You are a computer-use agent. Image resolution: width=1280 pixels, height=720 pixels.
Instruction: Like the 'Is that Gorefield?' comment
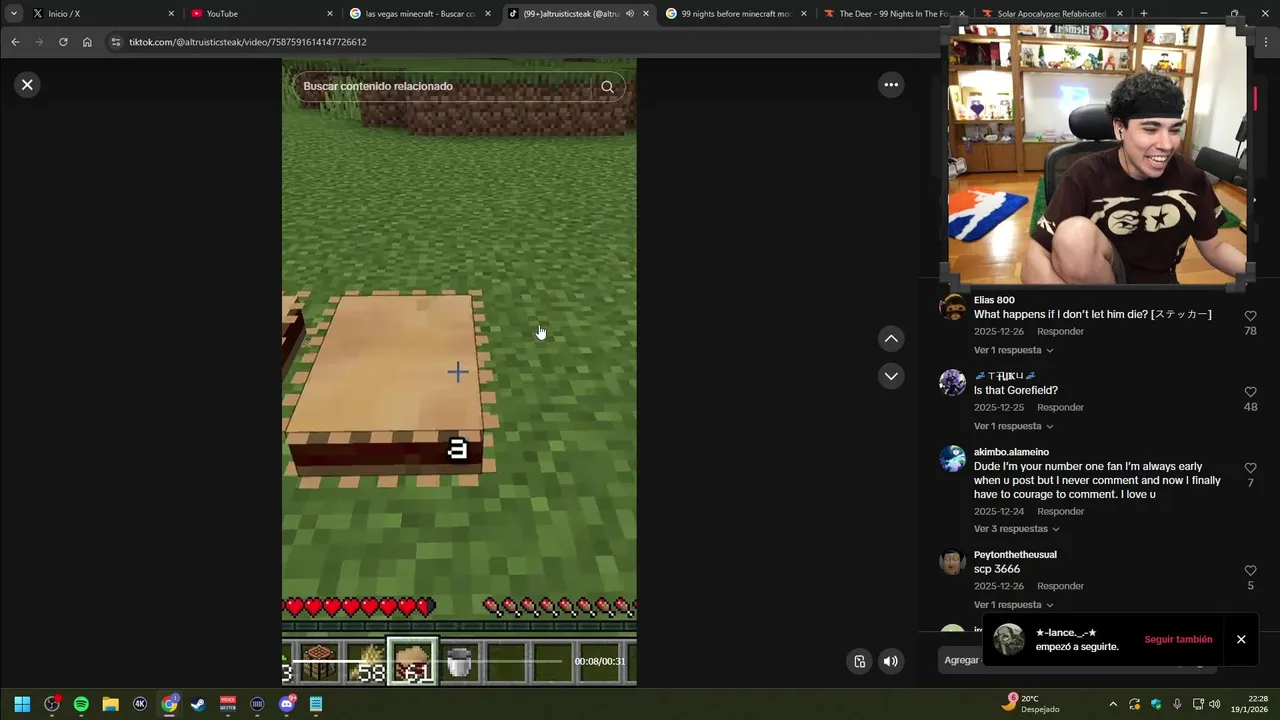[x=1250, y=392]
